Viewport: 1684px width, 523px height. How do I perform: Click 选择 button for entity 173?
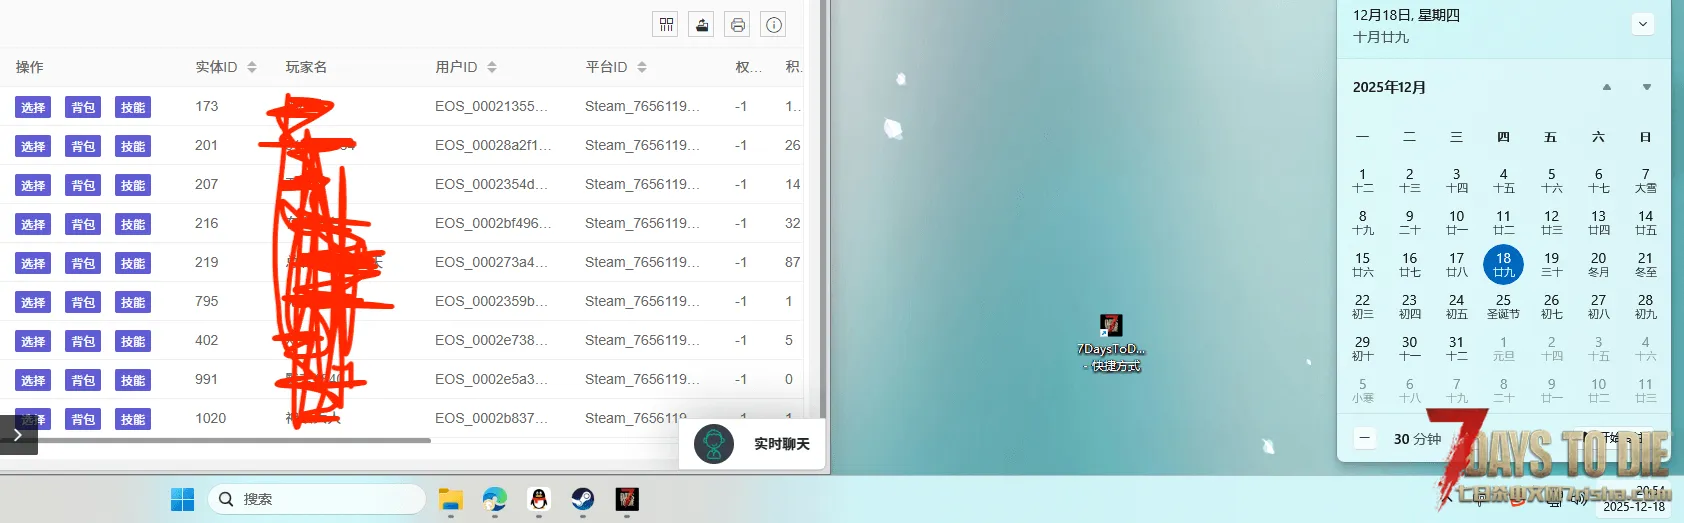[x=33, y=107]
